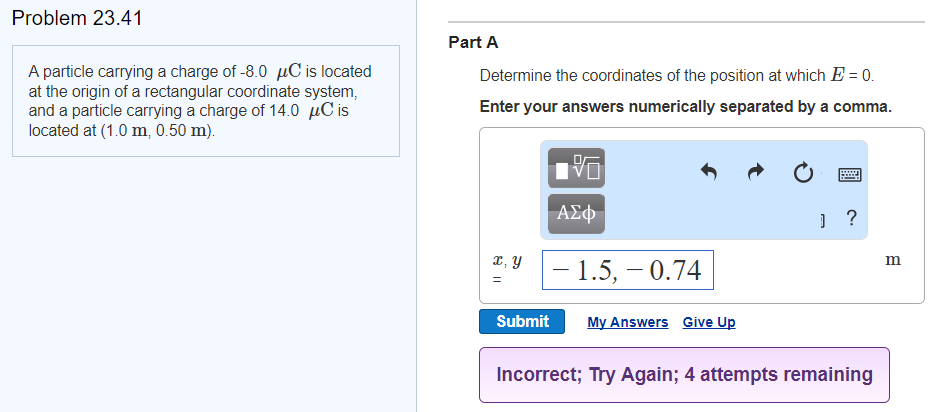This screenshot has width=937, height=412.
Task: Open the math templates square-root button
Action: click(x=576, y=168)
